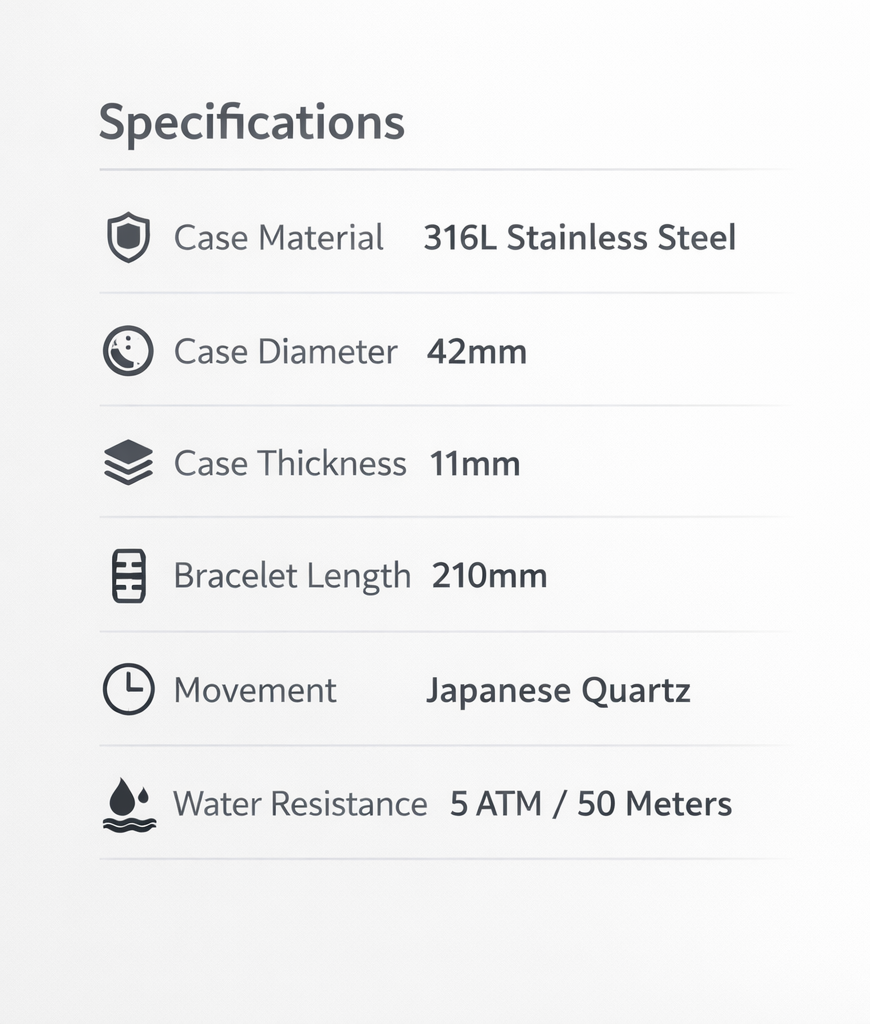Click the clock icon beside Movement
Viewport: 870px width, 1024px height.
(128, 690)
